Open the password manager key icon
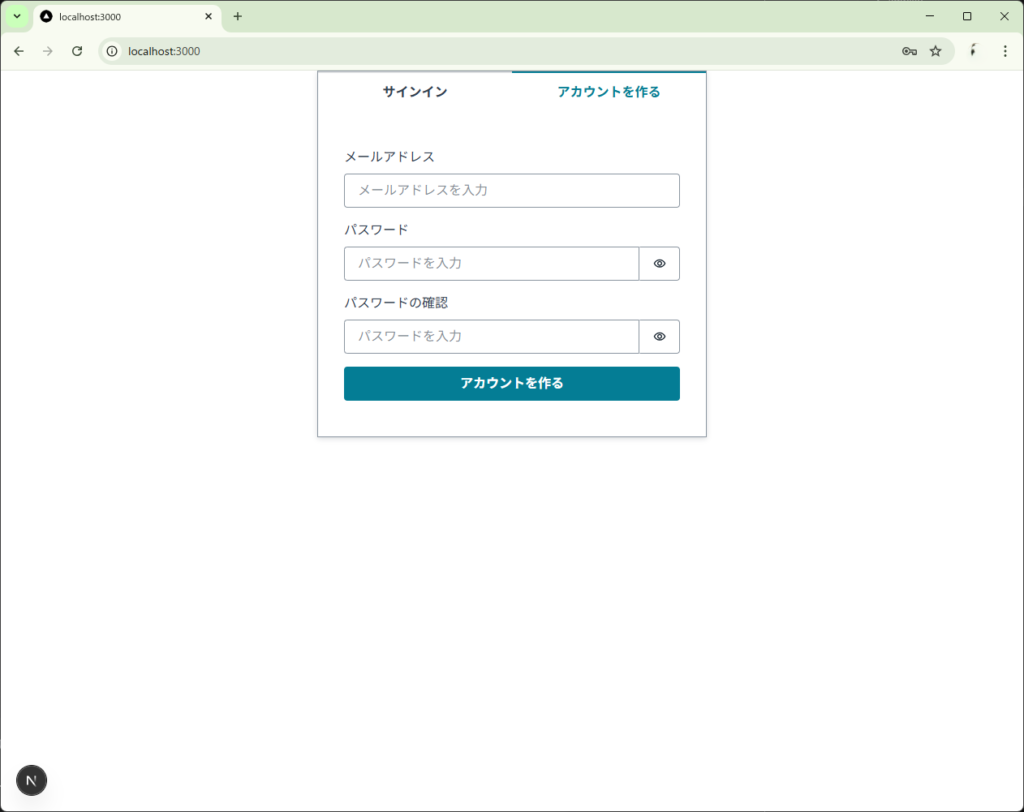The height and width of the screenshot is (812, 1024). (909, 51)
